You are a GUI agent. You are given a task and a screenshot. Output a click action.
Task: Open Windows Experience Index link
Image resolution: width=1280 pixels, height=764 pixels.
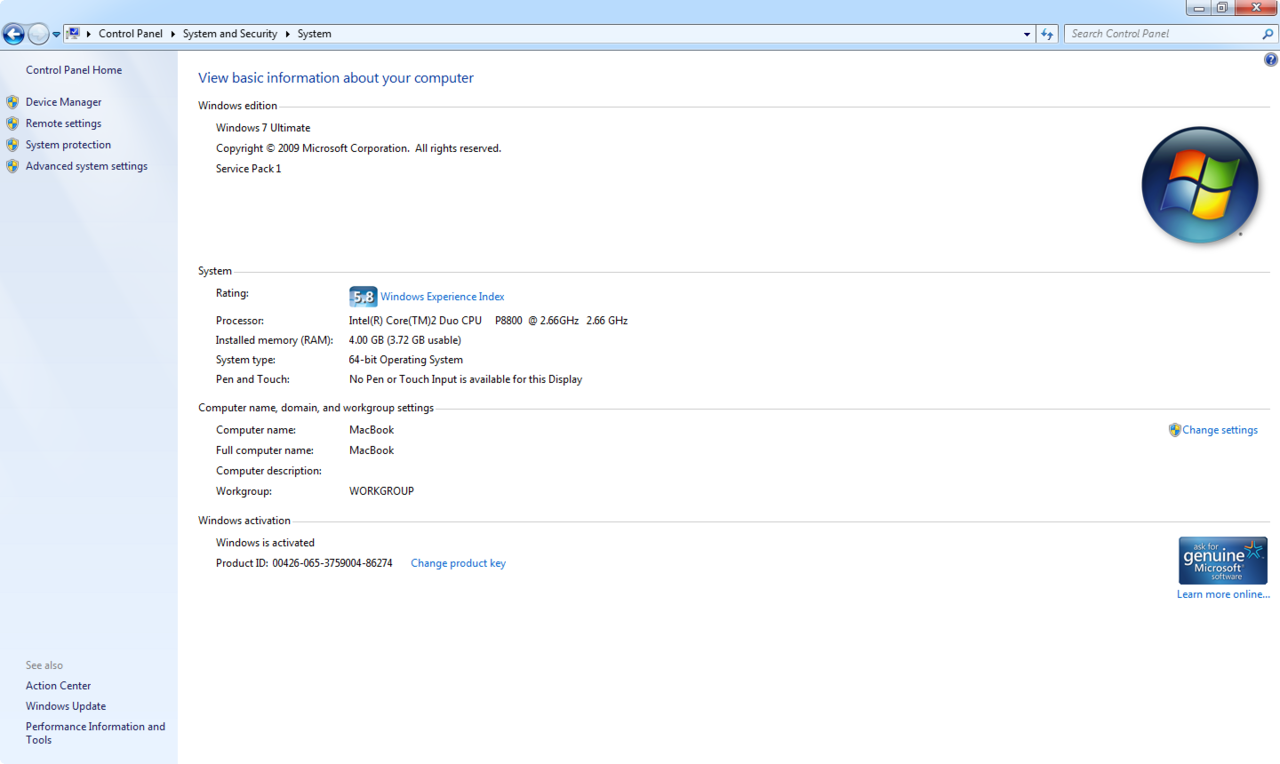point(442,297)
